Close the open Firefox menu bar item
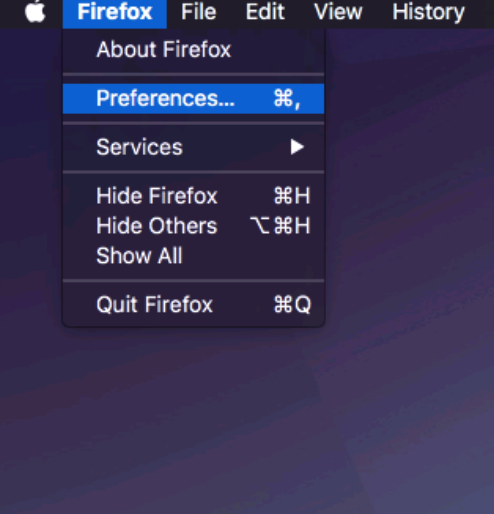Viewport: 494px width, 514px height. [x=115, y=13]
